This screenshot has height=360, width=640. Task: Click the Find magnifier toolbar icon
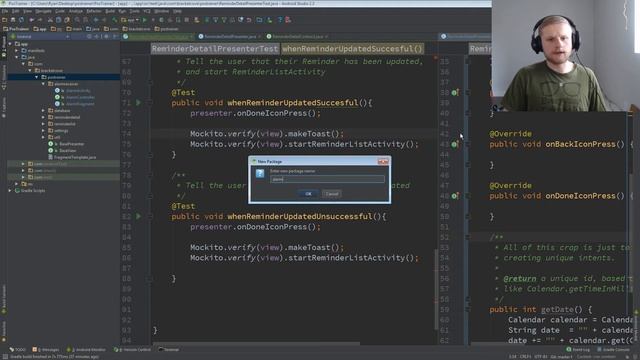point(77,20)
